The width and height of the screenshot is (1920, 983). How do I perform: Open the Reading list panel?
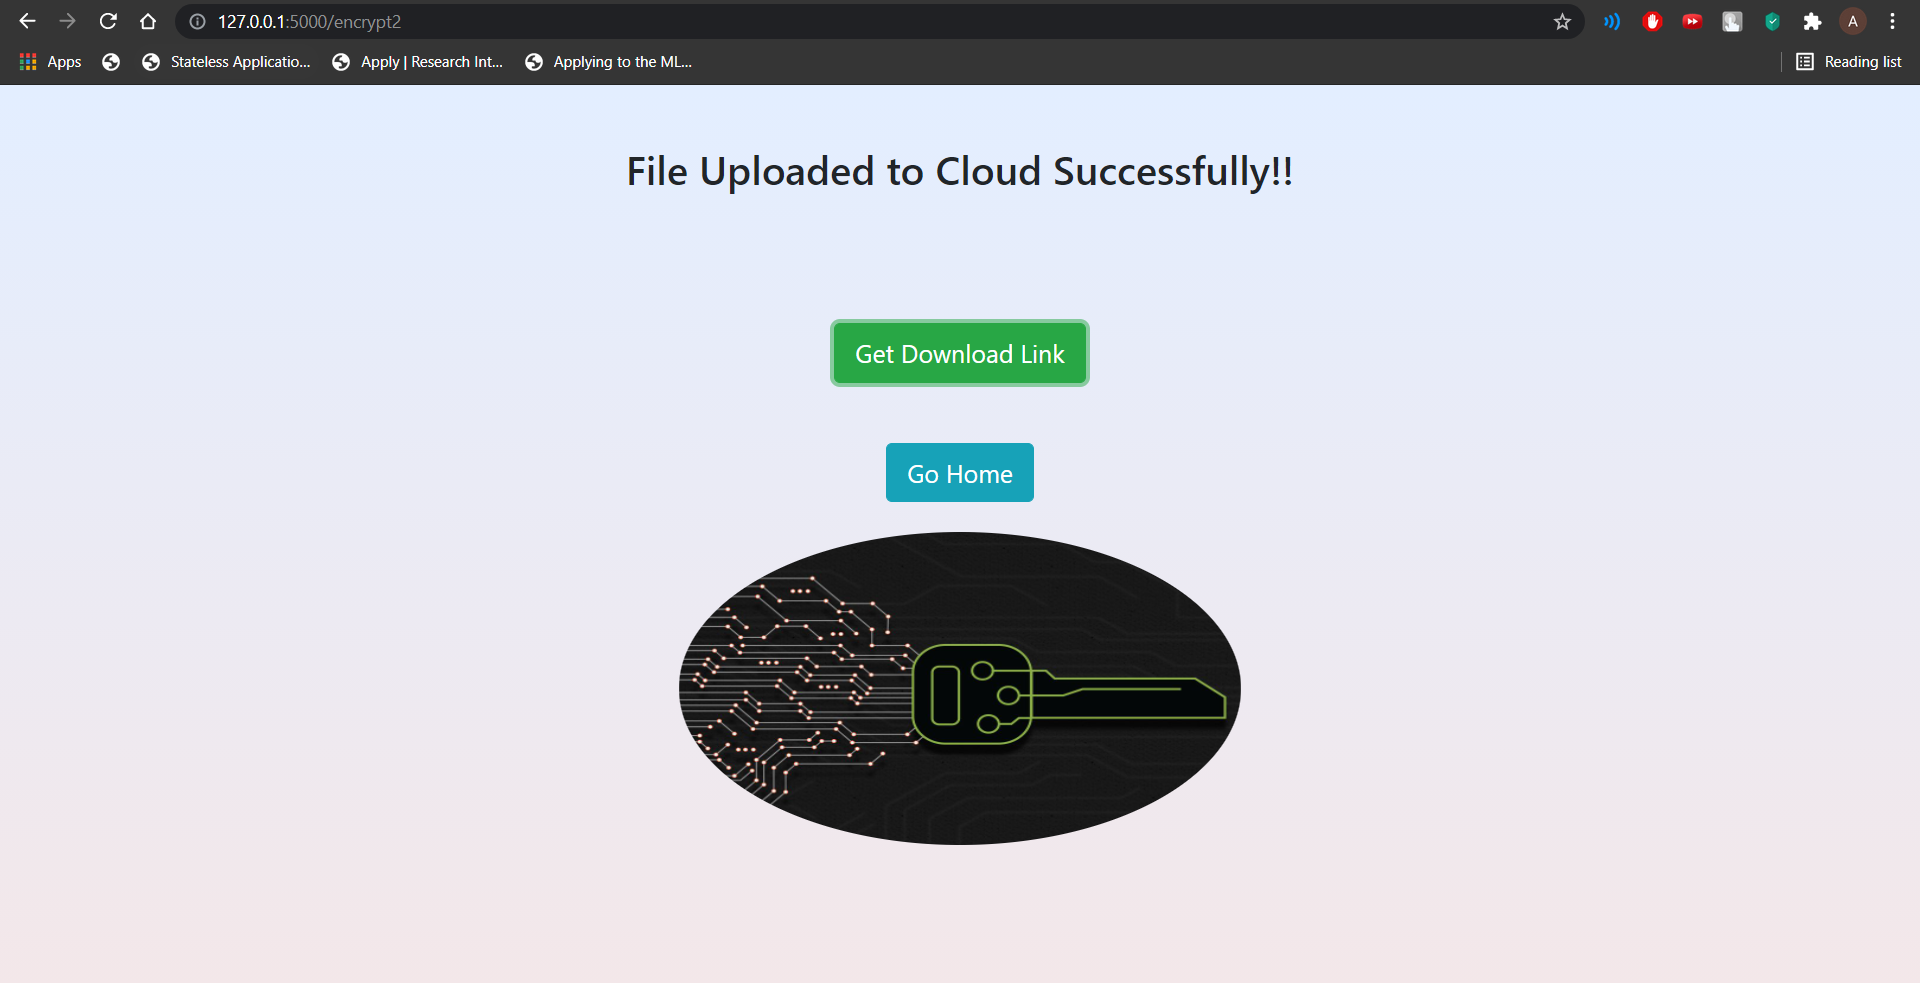(1849, 62)
